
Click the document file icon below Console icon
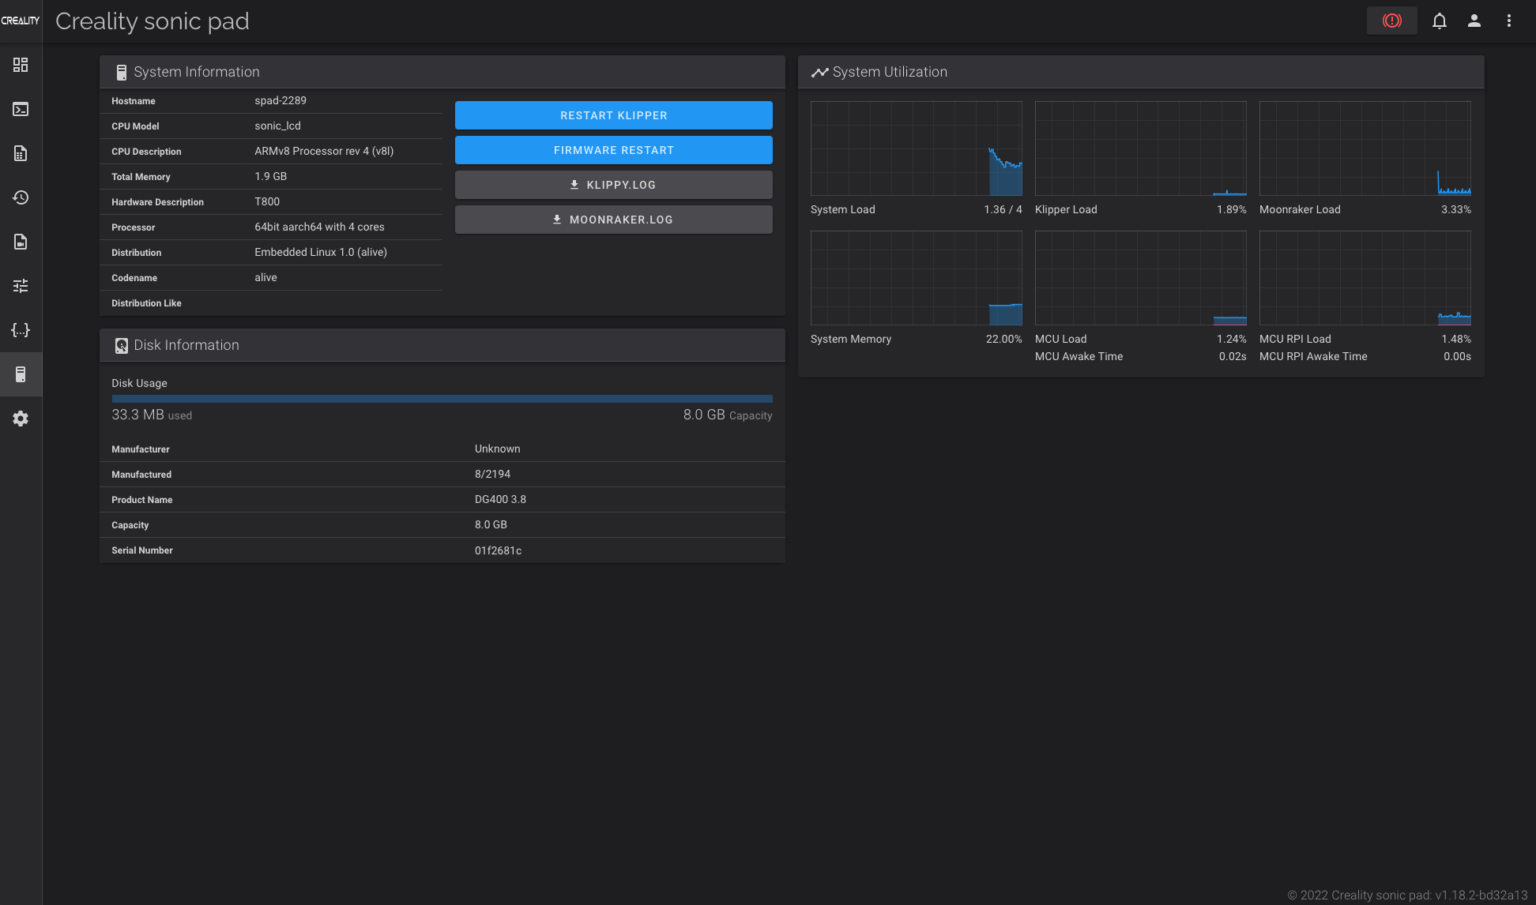click(20, 153)
